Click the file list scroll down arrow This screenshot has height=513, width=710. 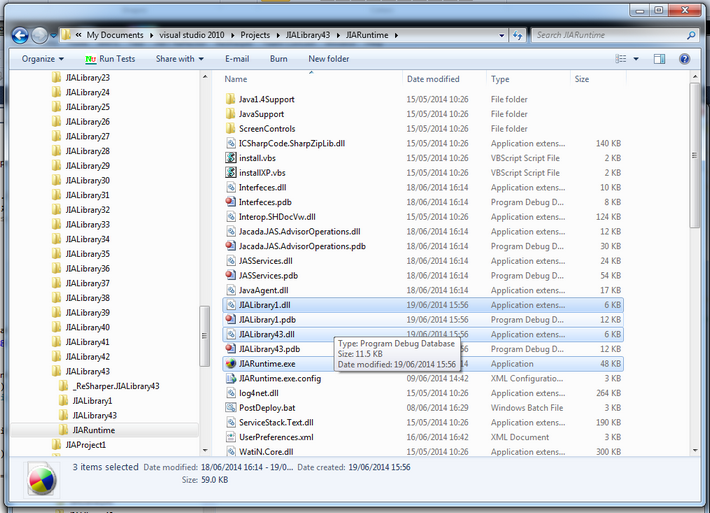[695, 450]
